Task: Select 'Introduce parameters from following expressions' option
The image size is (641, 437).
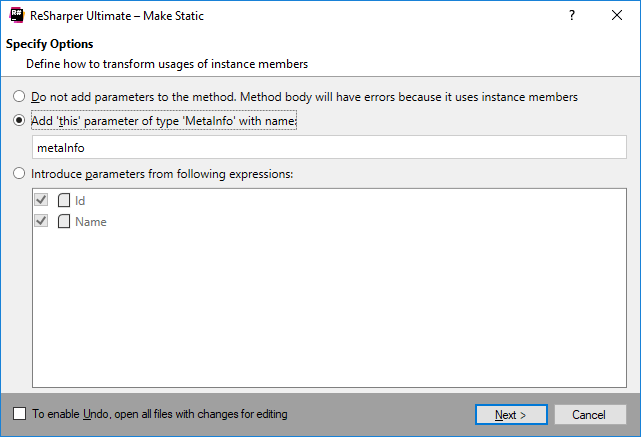Action: pos(19,174)
